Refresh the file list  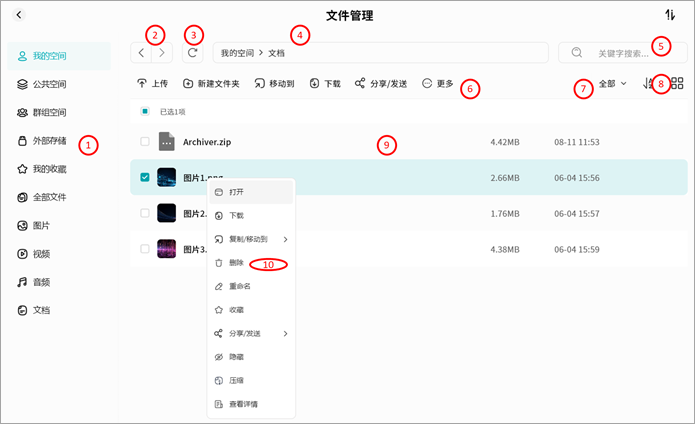click(193, 52)
